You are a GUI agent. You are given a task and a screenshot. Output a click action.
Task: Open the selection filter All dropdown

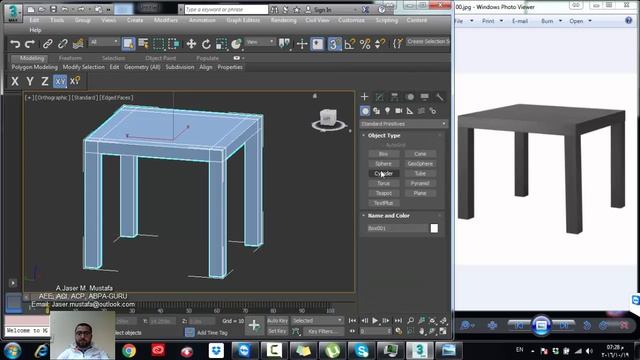[104, 42]
